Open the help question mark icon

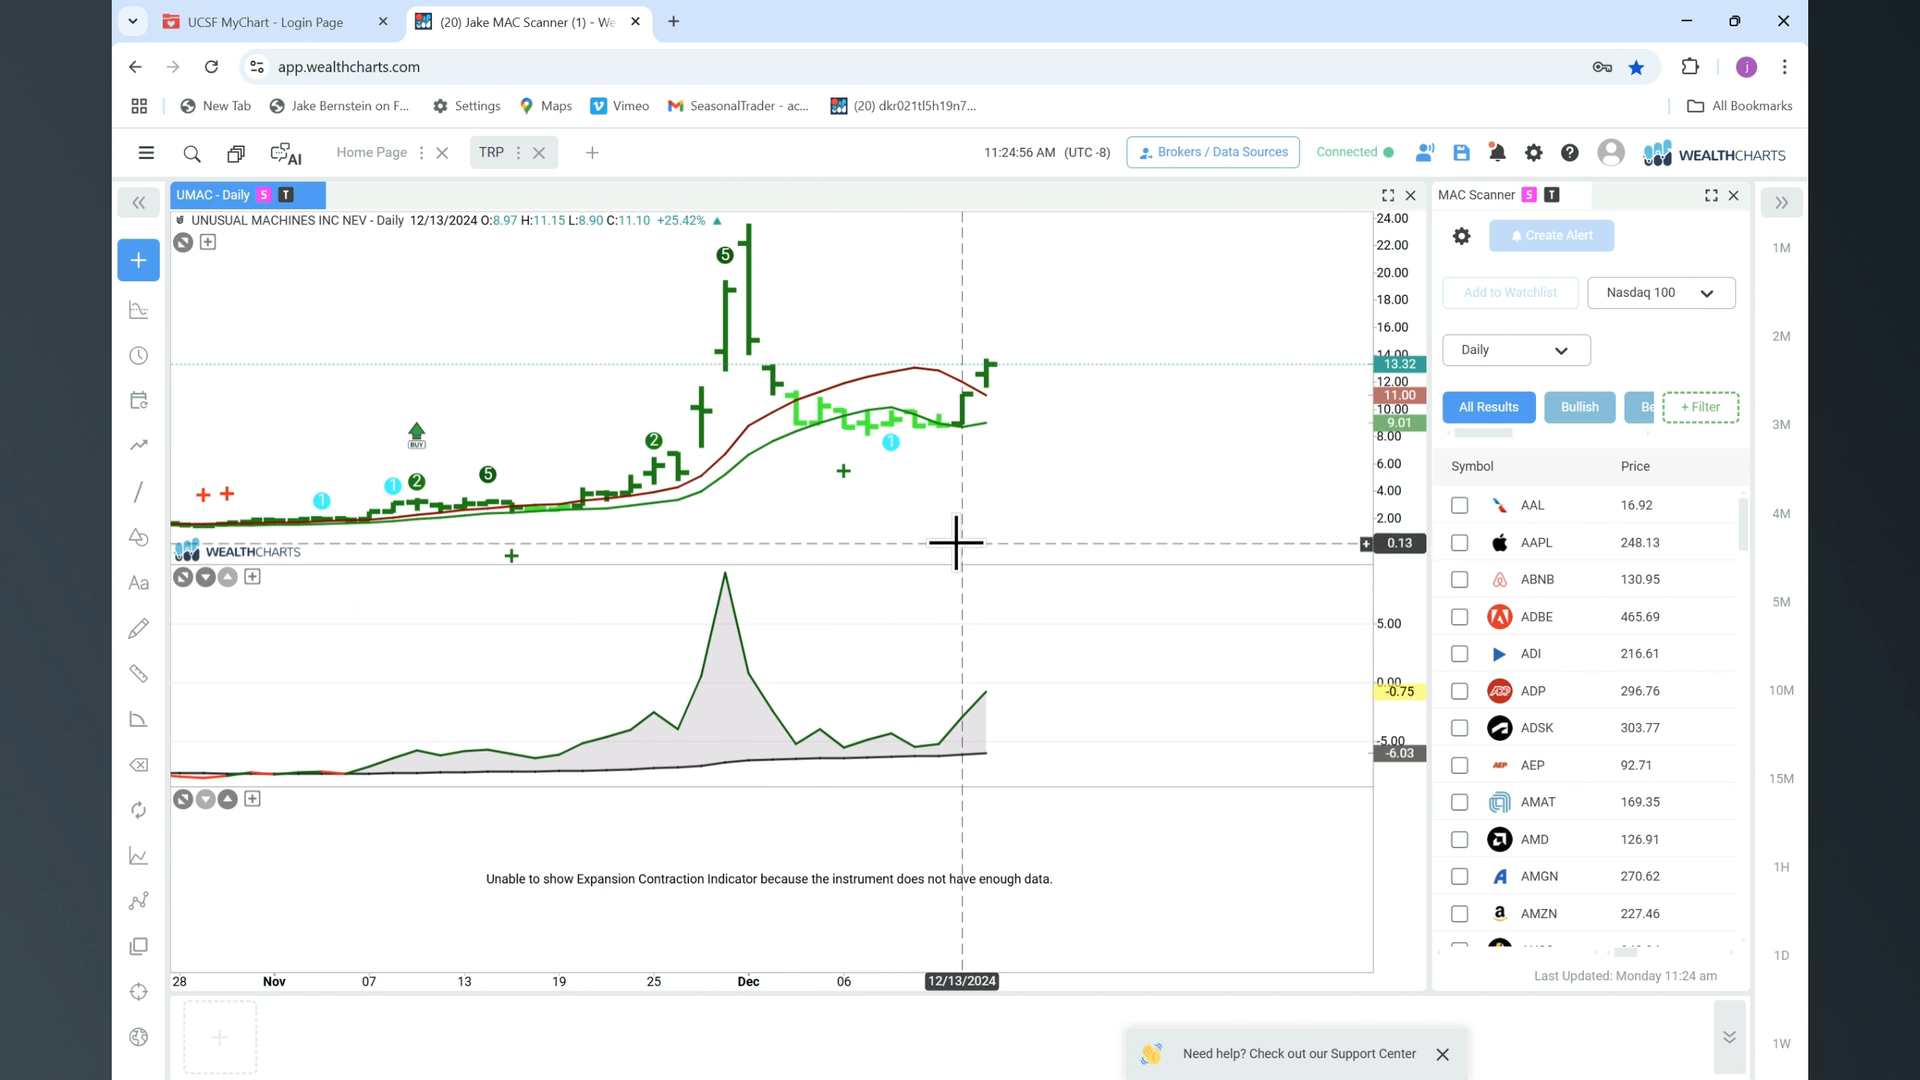click(1570, 153)
